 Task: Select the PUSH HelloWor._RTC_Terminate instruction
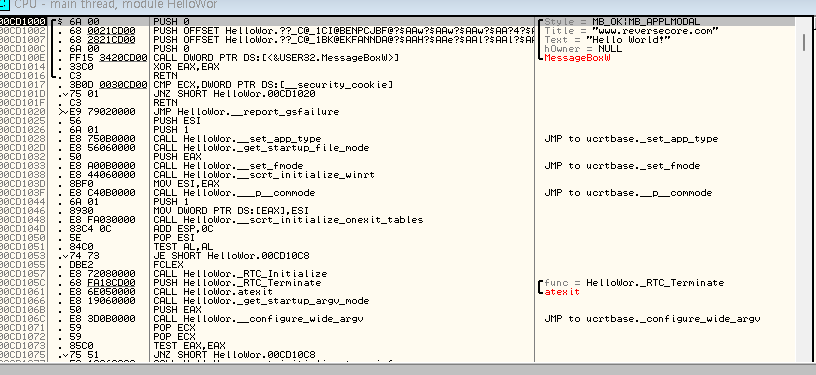pos(237,283)
